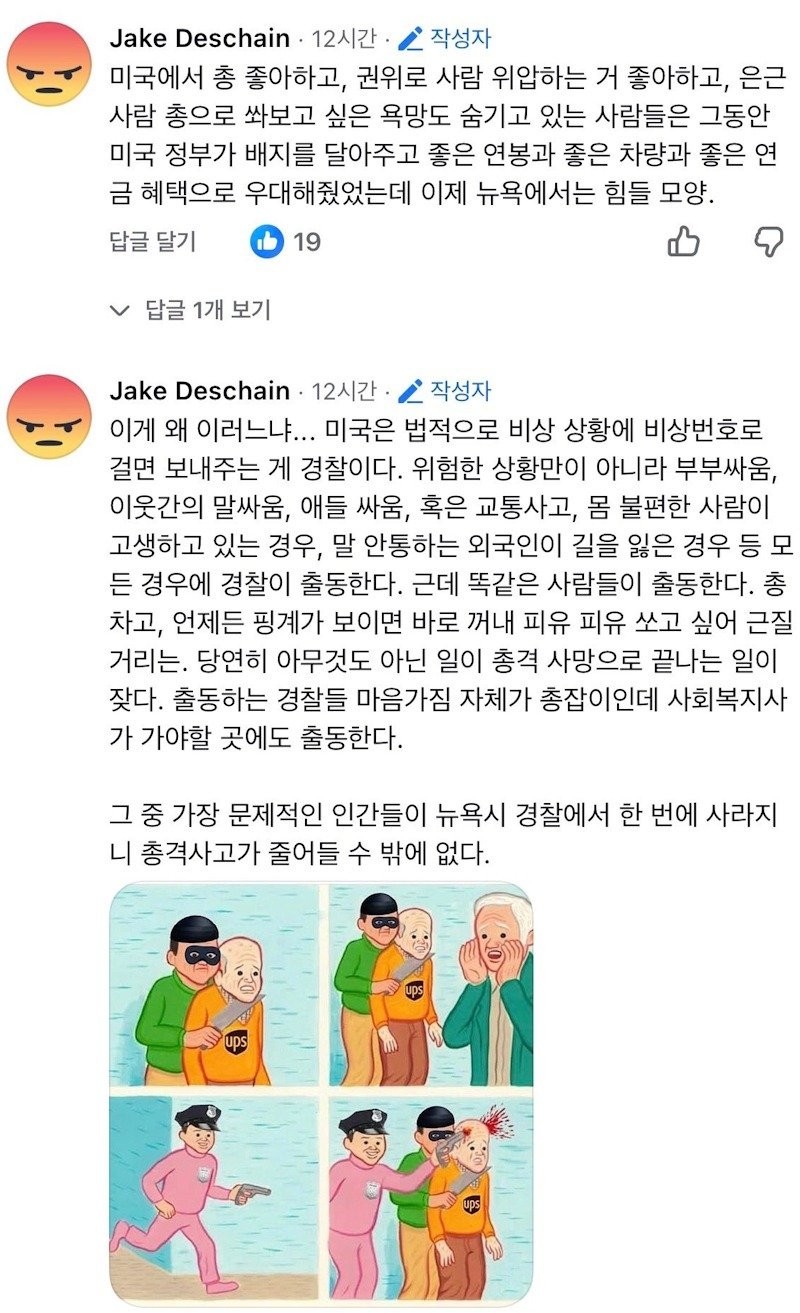Open the comic panel with the screaming gray-haired man

click(430, 986)
